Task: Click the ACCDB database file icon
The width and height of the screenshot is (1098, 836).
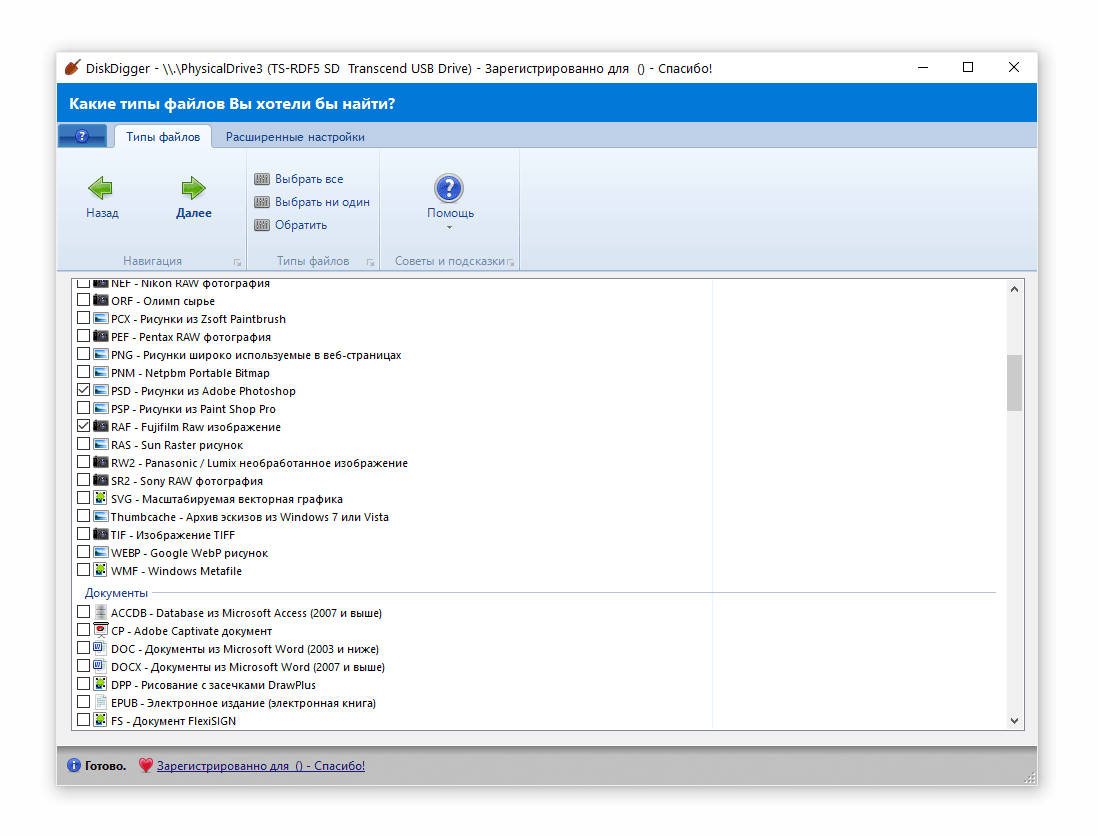Action: coord(101,613)
